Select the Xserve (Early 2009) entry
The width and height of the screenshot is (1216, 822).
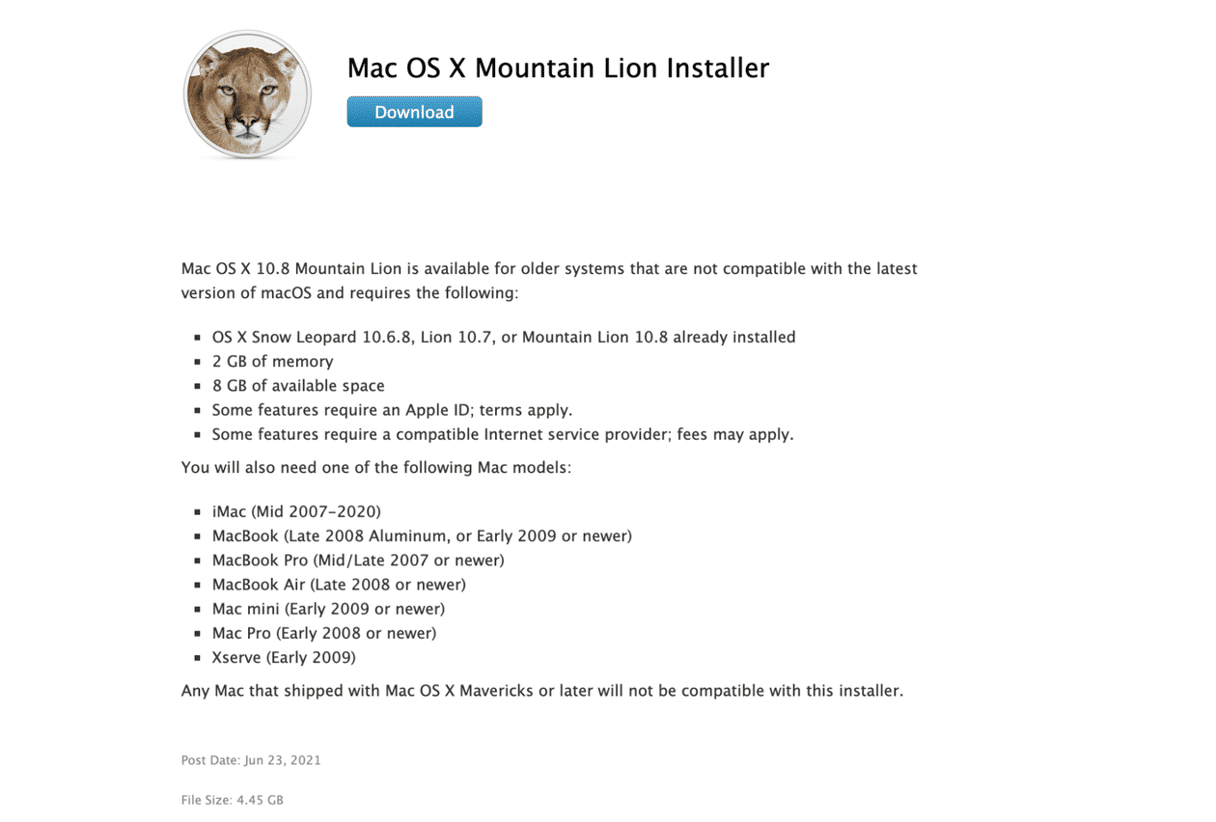tap(284, 657)
